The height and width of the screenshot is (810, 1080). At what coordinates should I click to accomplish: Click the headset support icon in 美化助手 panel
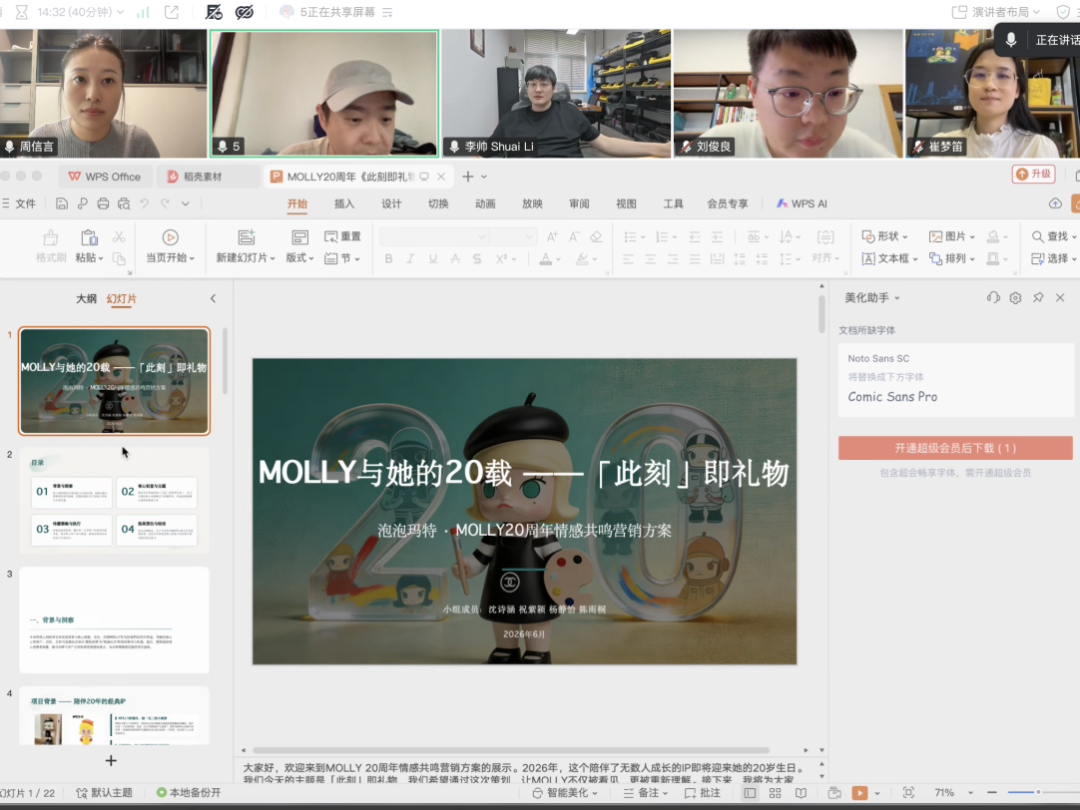pos(993,298)
